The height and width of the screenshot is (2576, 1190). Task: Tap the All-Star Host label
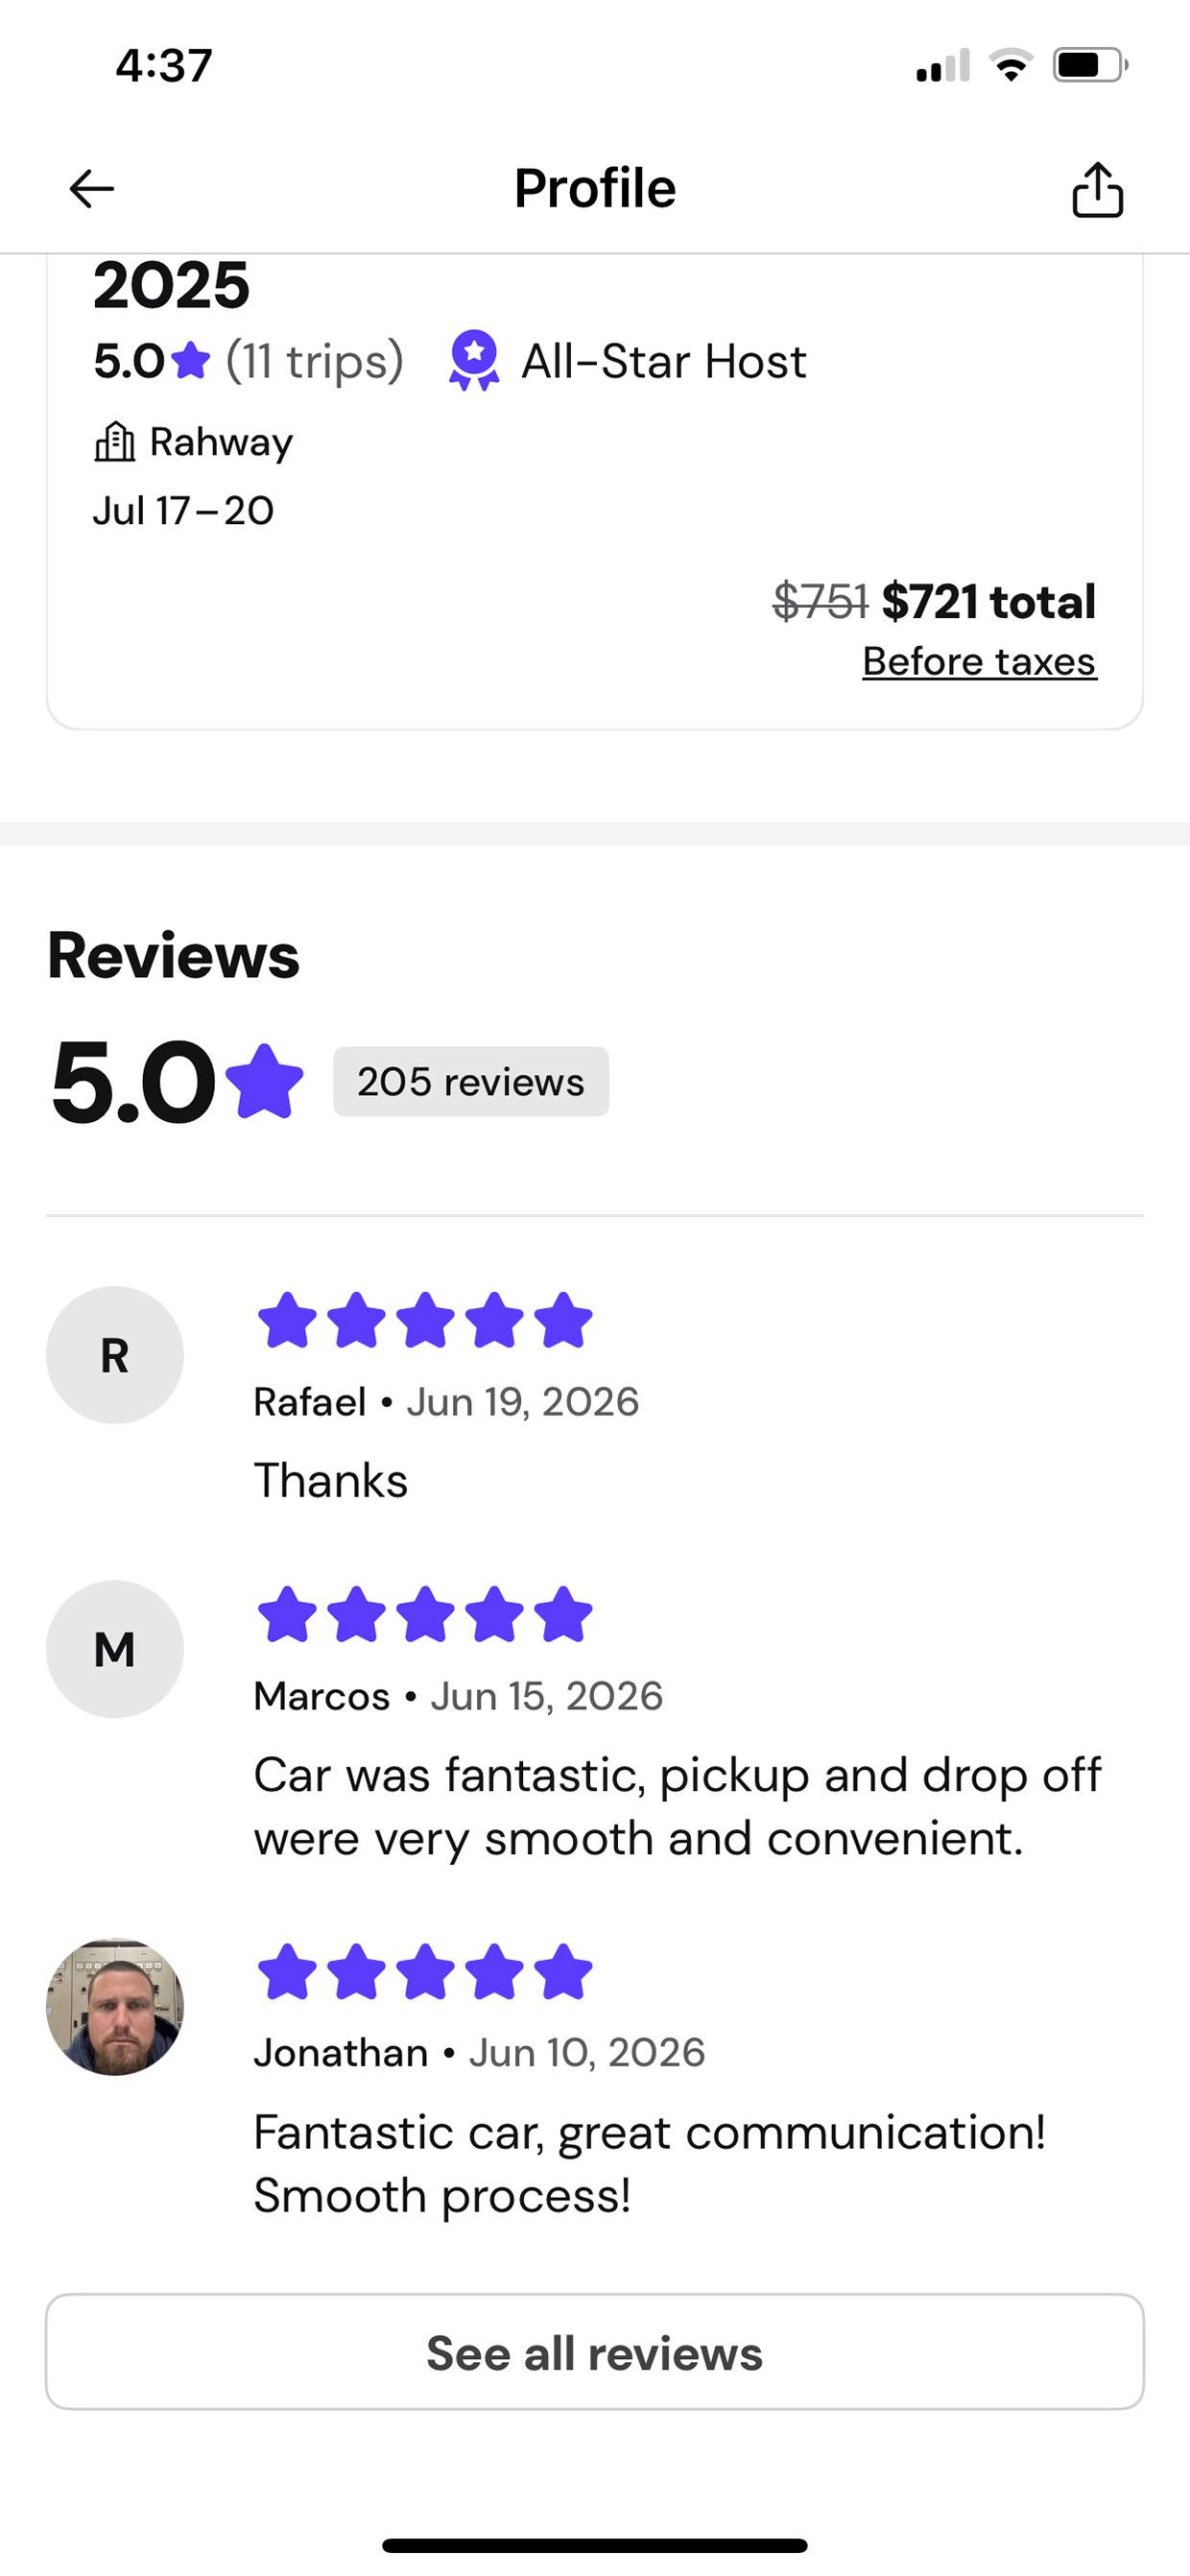tap(664, 361)
